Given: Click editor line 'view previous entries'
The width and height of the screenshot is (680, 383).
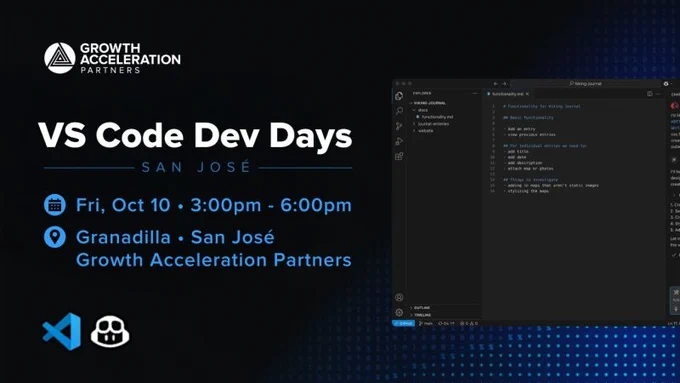Looking at the screenshot, I should 529,134.
